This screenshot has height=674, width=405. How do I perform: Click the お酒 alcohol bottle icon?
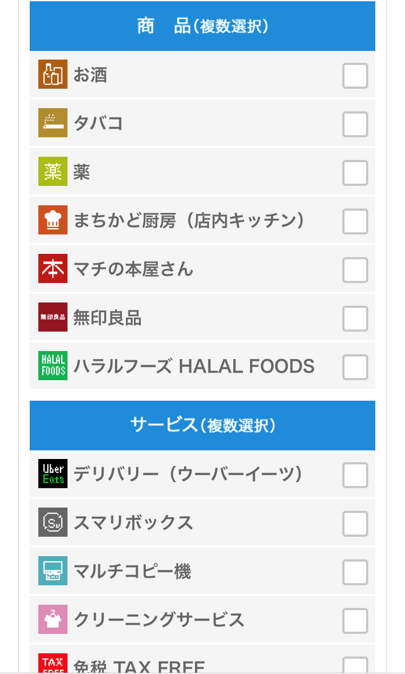(x=53, y=74)
